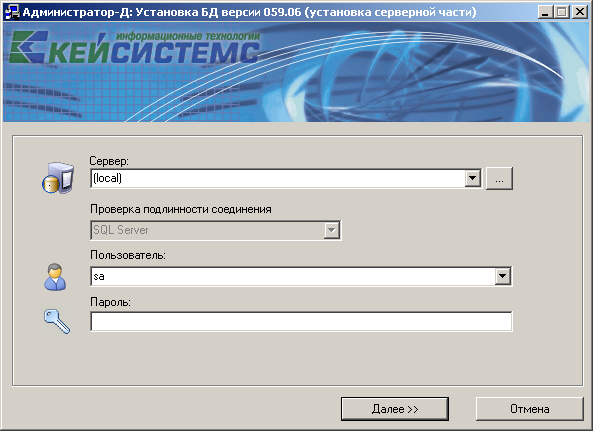
Task: Click the title bar application icon
Action: [x=12, y=12]
